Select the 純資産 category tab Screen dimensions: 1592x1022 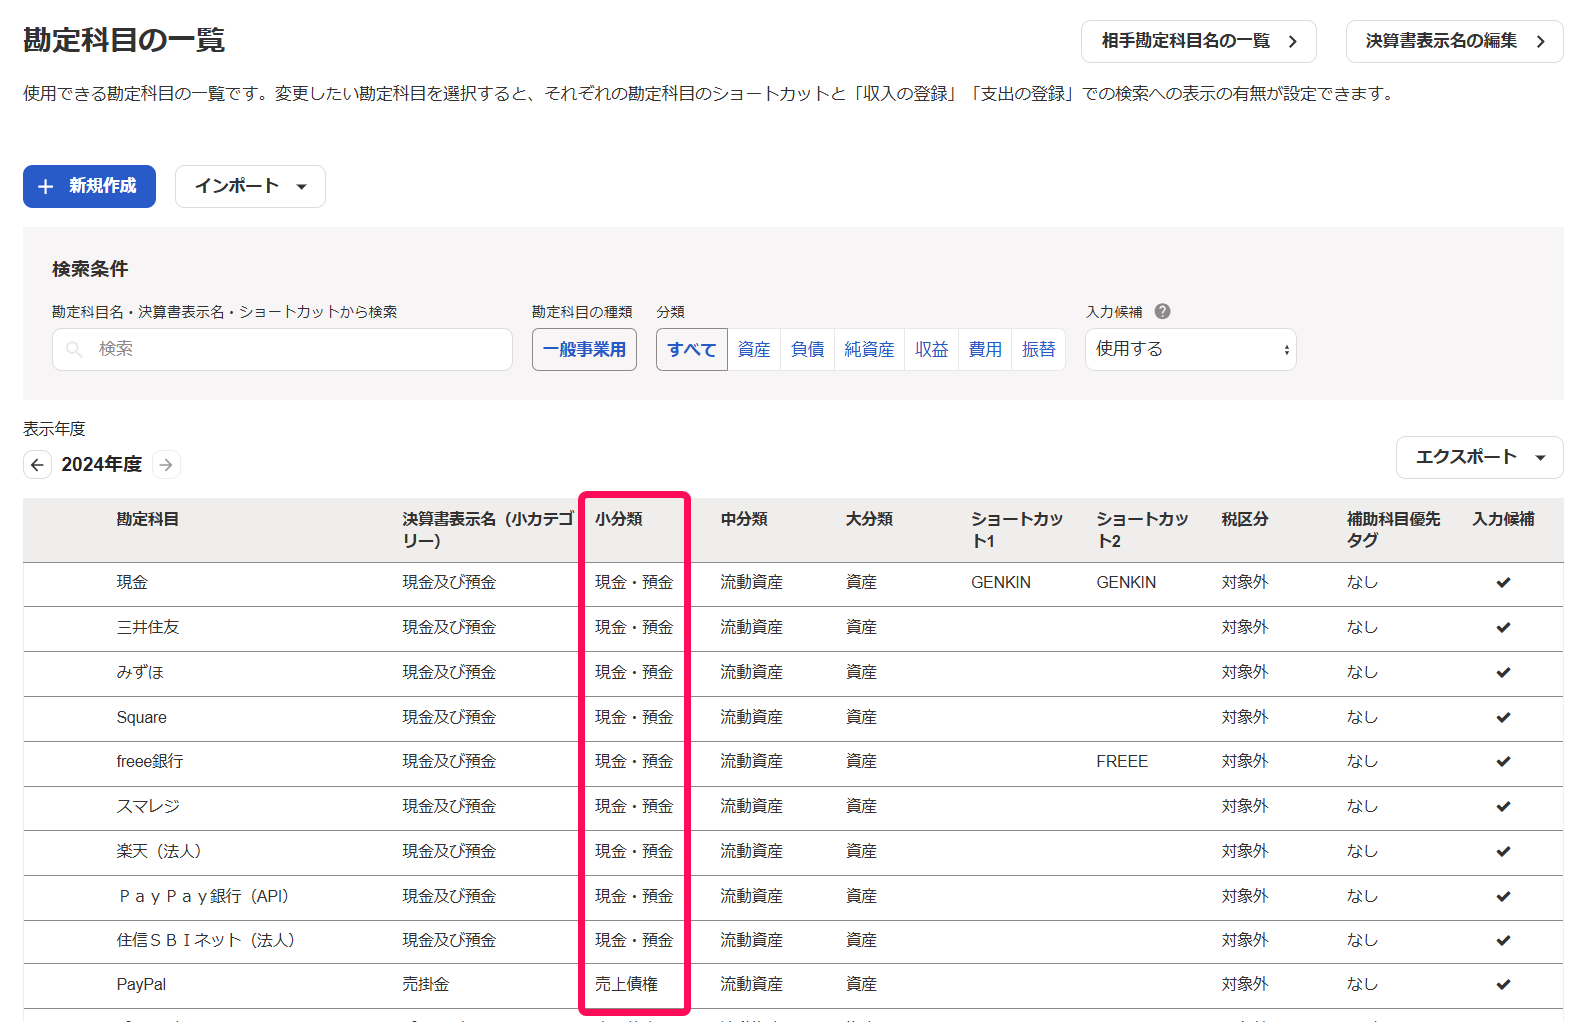[869, 349]
